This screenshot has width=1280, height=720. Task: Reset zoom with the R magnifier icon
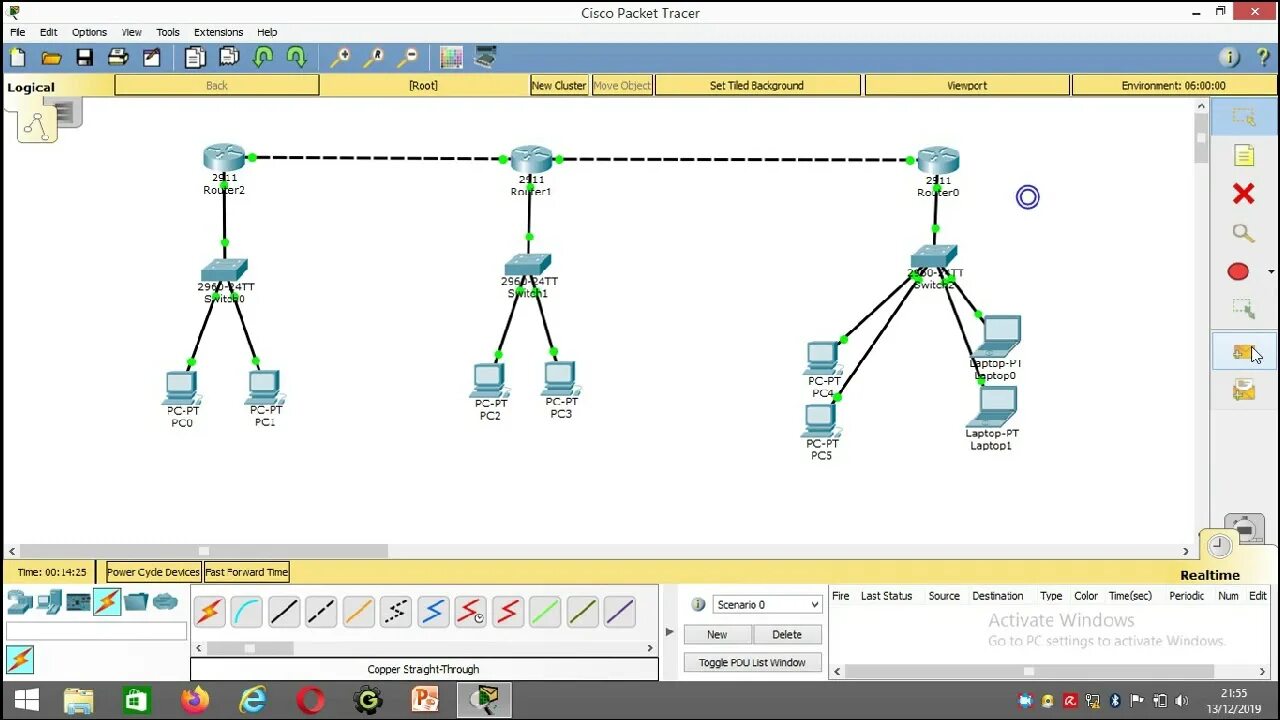pyautogui.click(x=374, y=57)
